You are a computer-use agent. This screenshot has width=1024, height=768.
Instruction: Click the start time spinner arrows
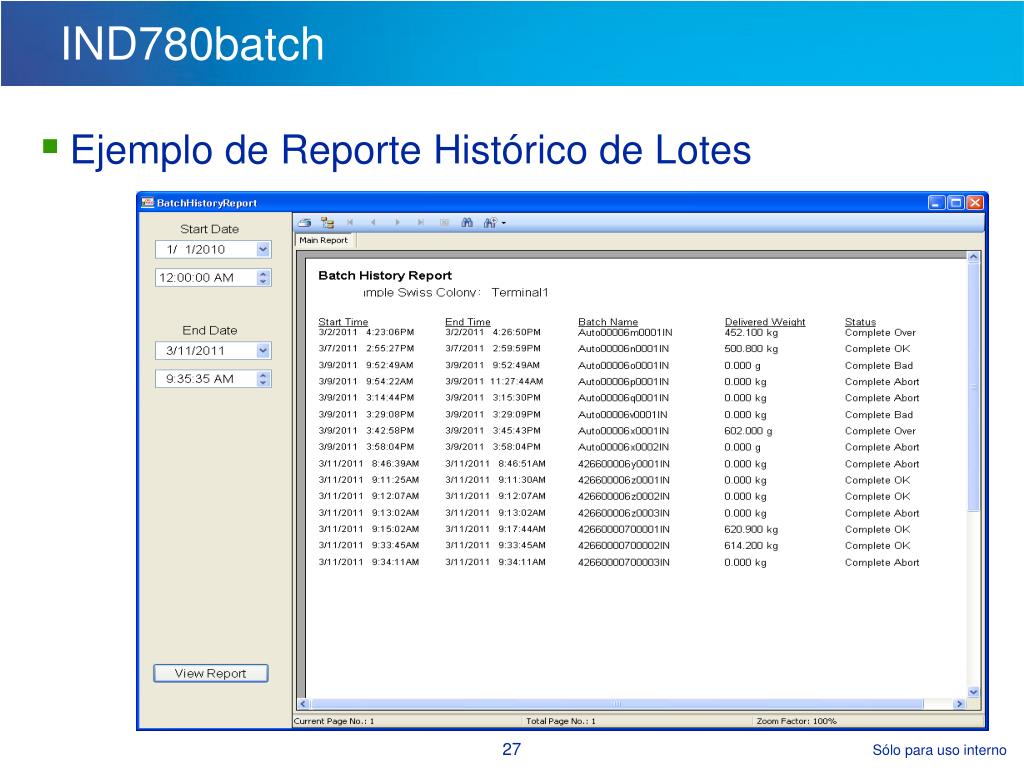click(x=263, y=278)
